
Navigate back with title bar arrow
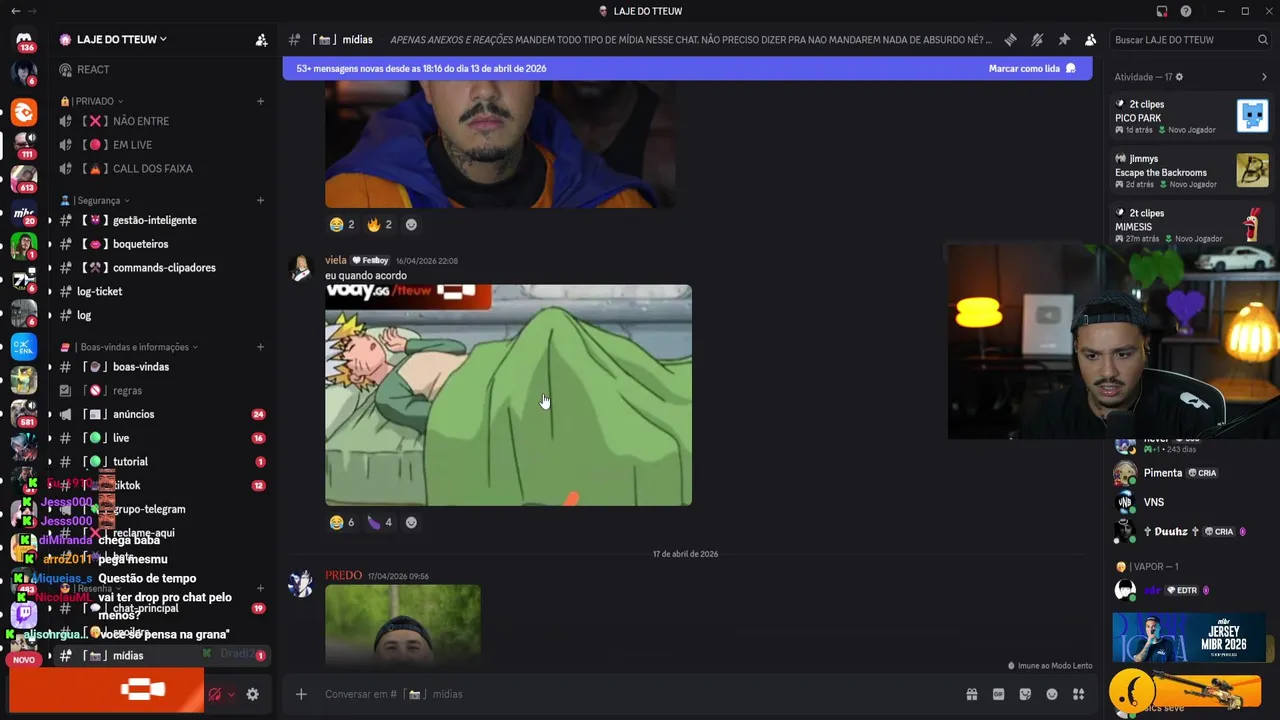tap(15, 11)
